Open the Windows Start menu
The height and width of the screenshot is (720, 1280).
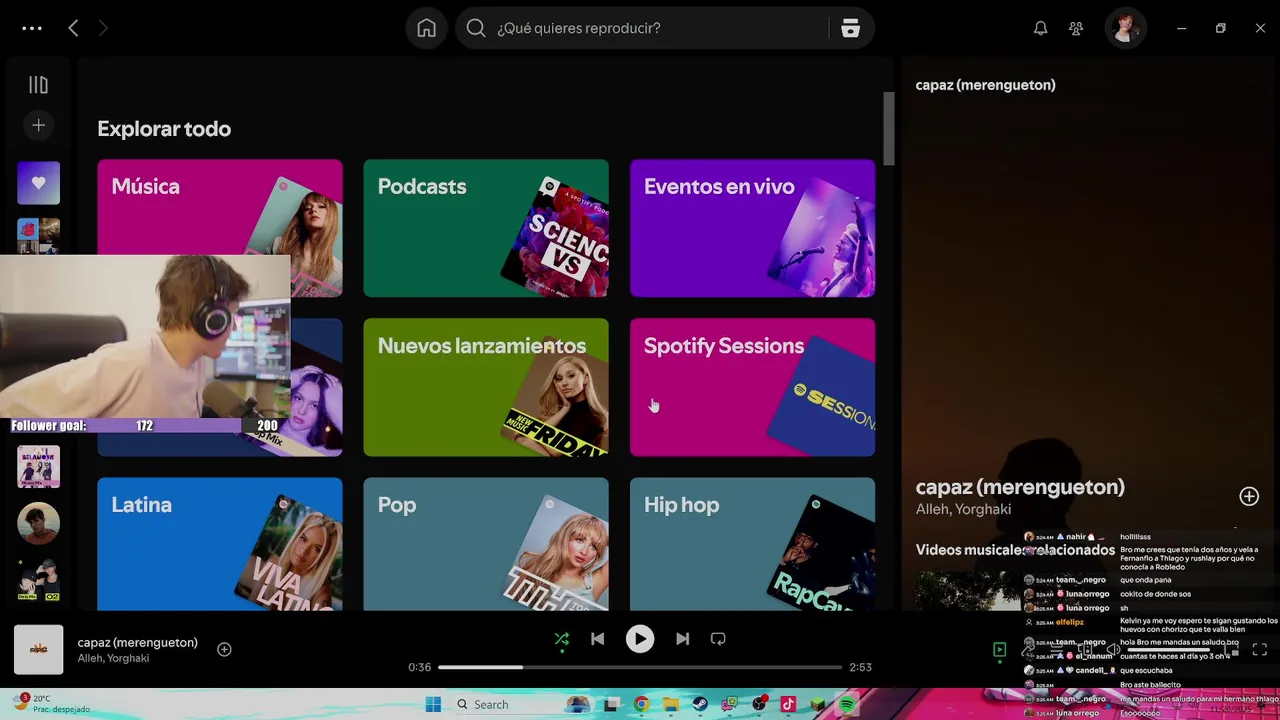(433, 704)
